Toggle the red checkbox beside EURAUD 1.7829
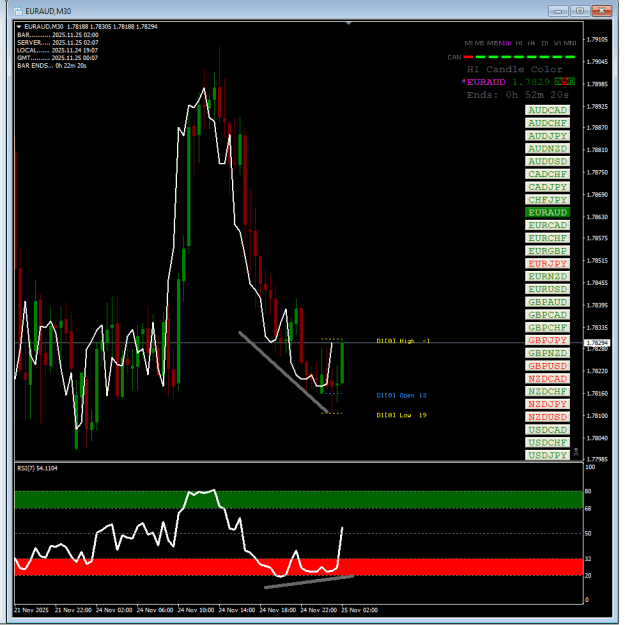The width and height of the screenshot is (625, 625). [565, 82]
